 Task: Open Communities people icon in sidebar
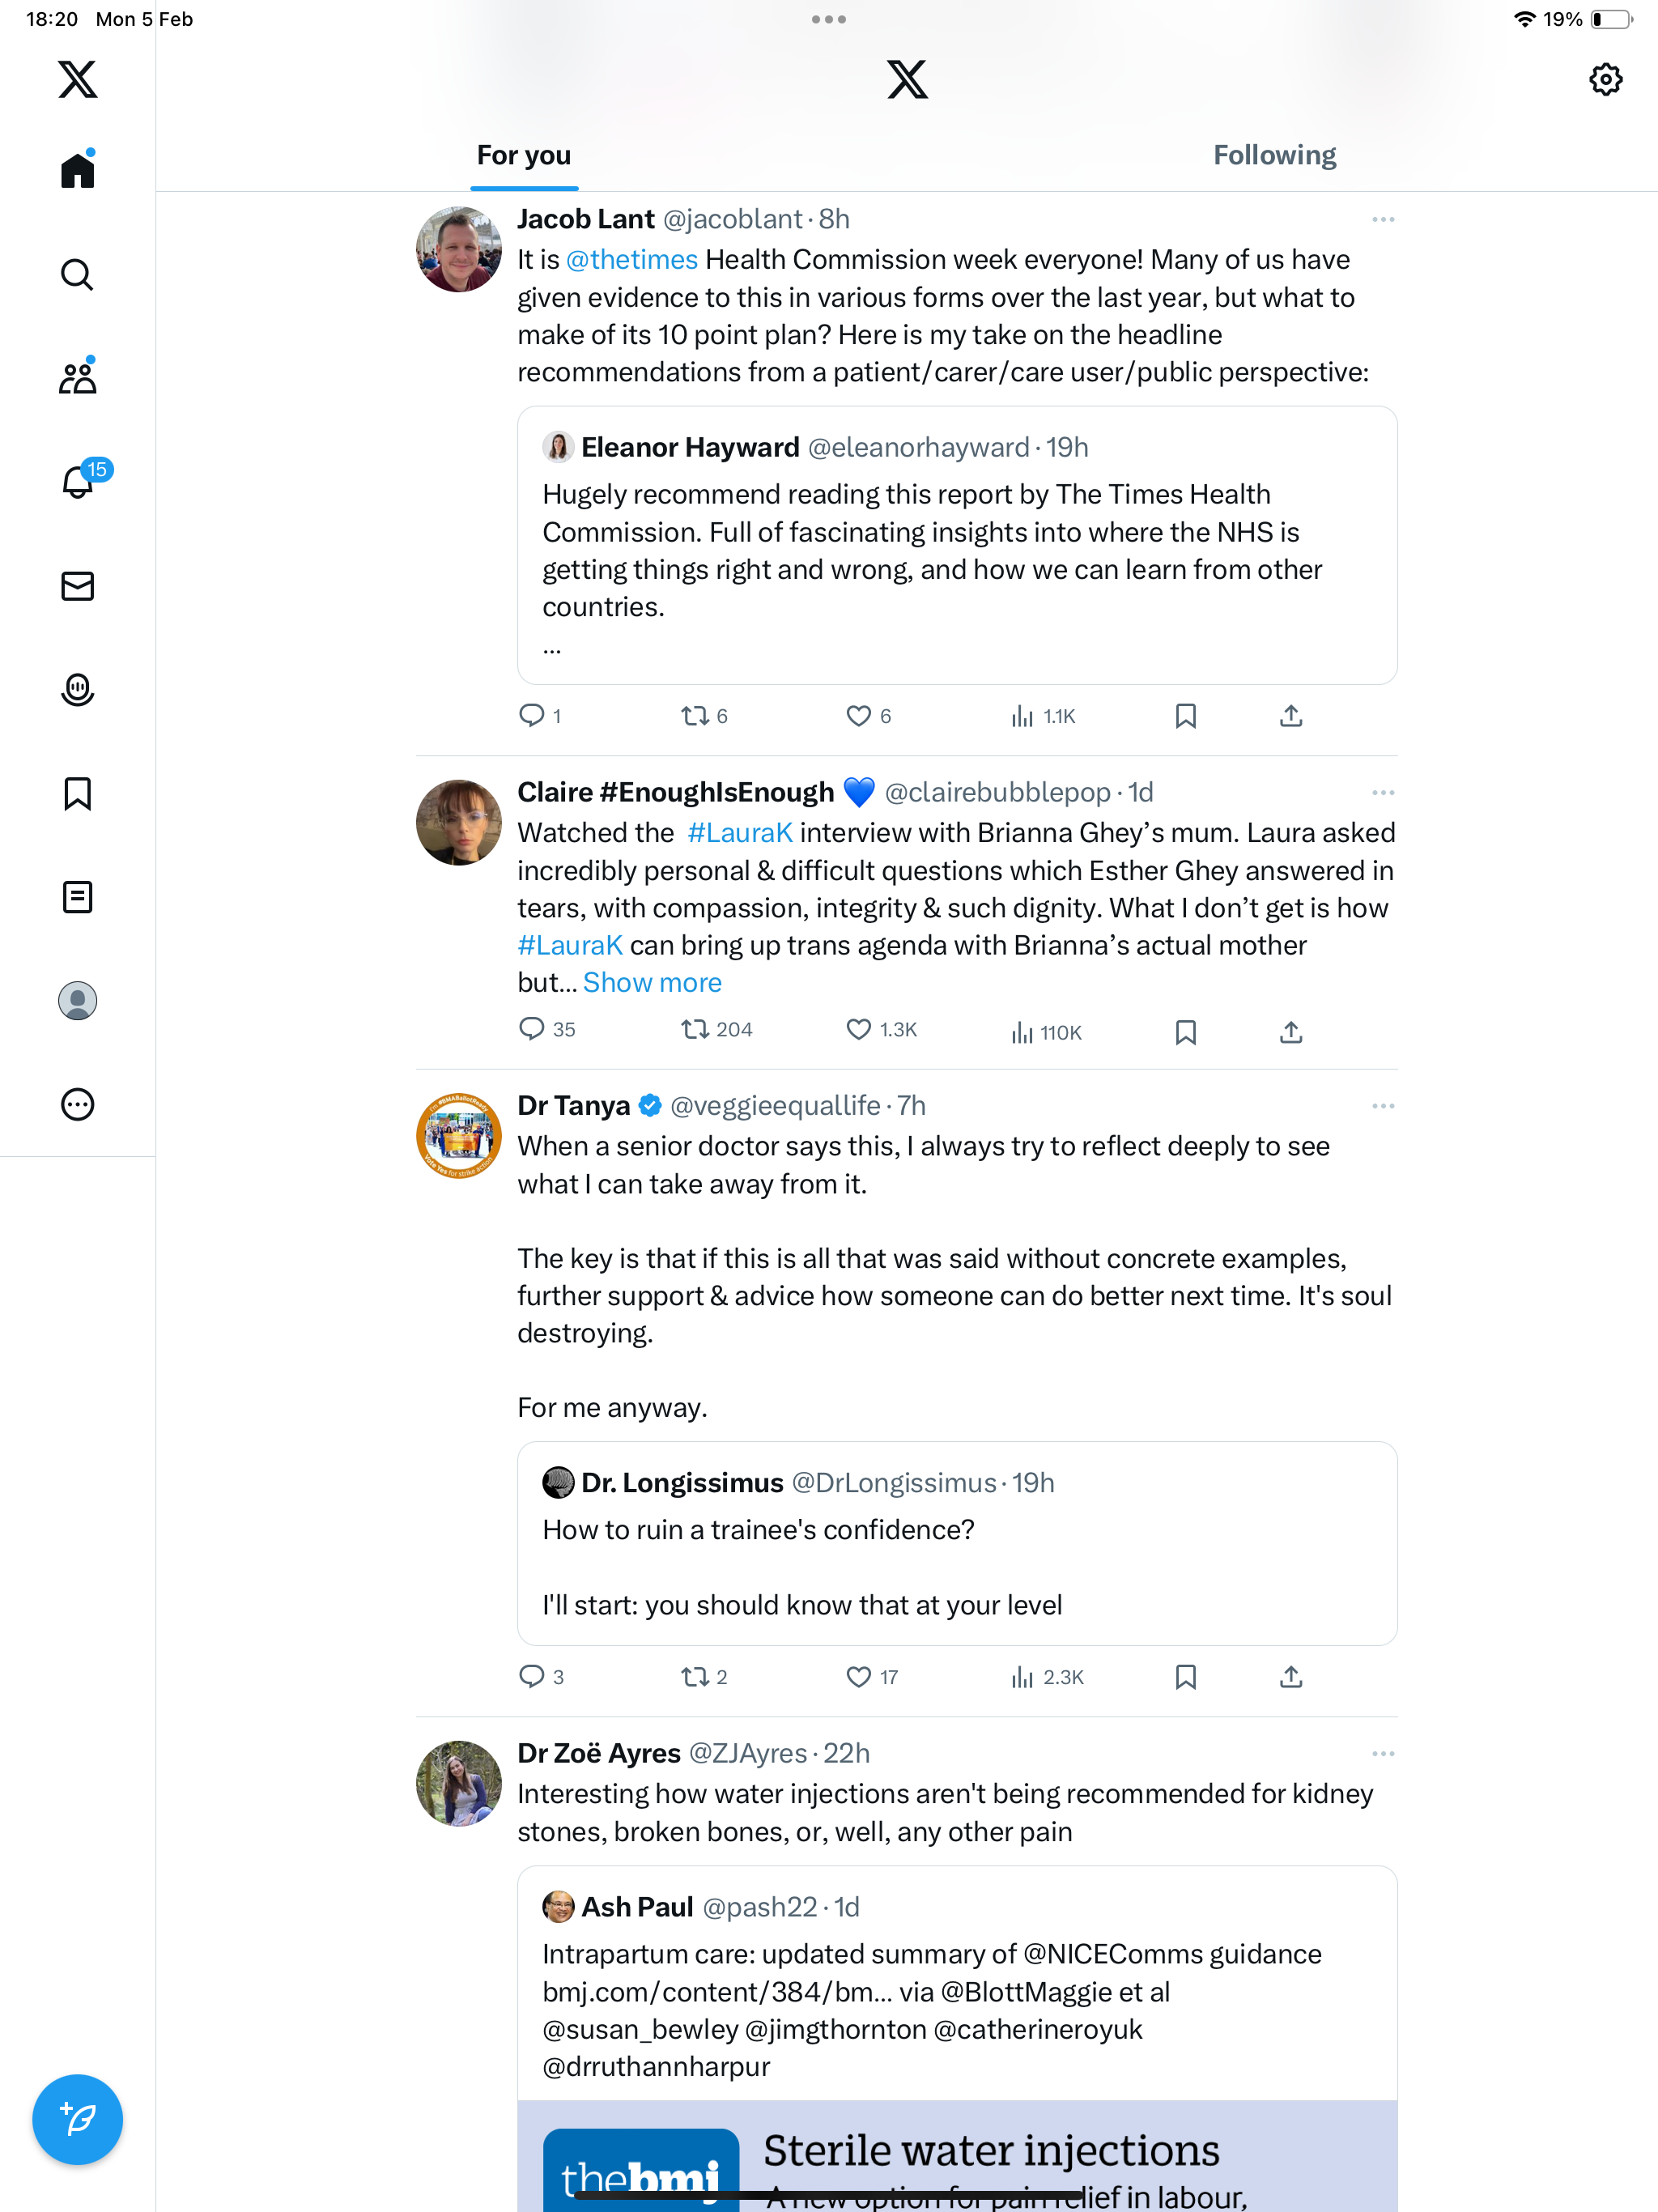point(77,377)
